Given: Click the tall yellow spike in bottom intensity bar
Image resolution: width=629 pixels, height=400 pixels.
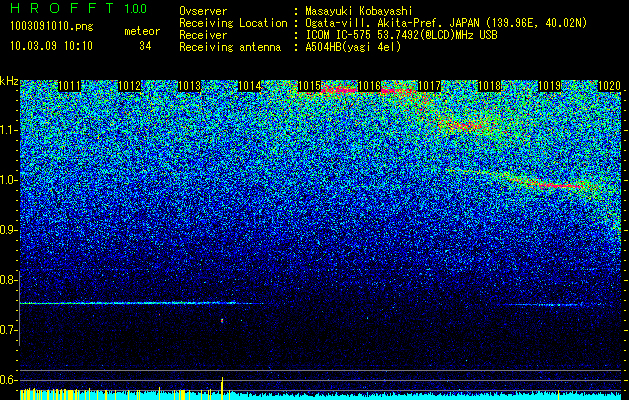Looking at the screenshot, I should tap(222, 388).
